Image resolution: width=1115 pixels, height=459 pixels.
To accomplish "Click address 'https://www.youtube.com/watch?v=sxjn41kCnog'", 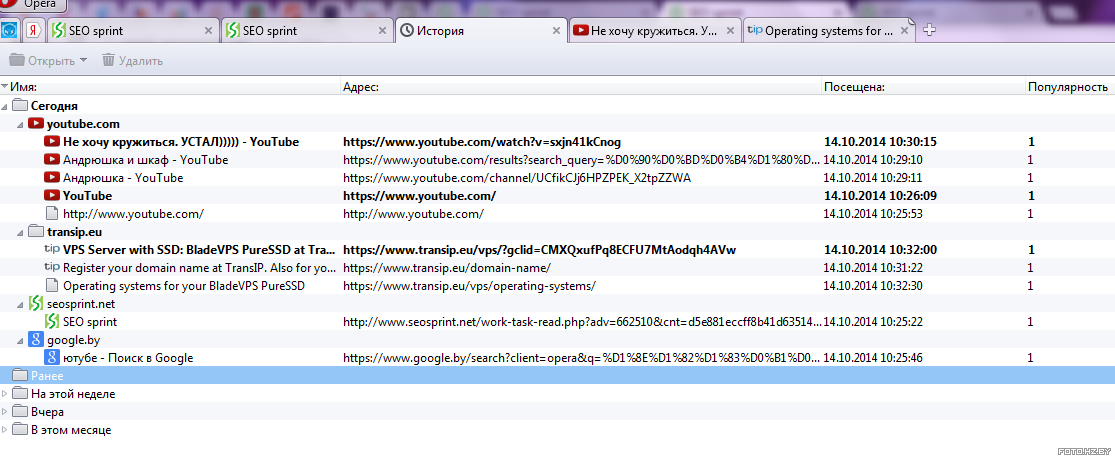I will click(482, 142).
